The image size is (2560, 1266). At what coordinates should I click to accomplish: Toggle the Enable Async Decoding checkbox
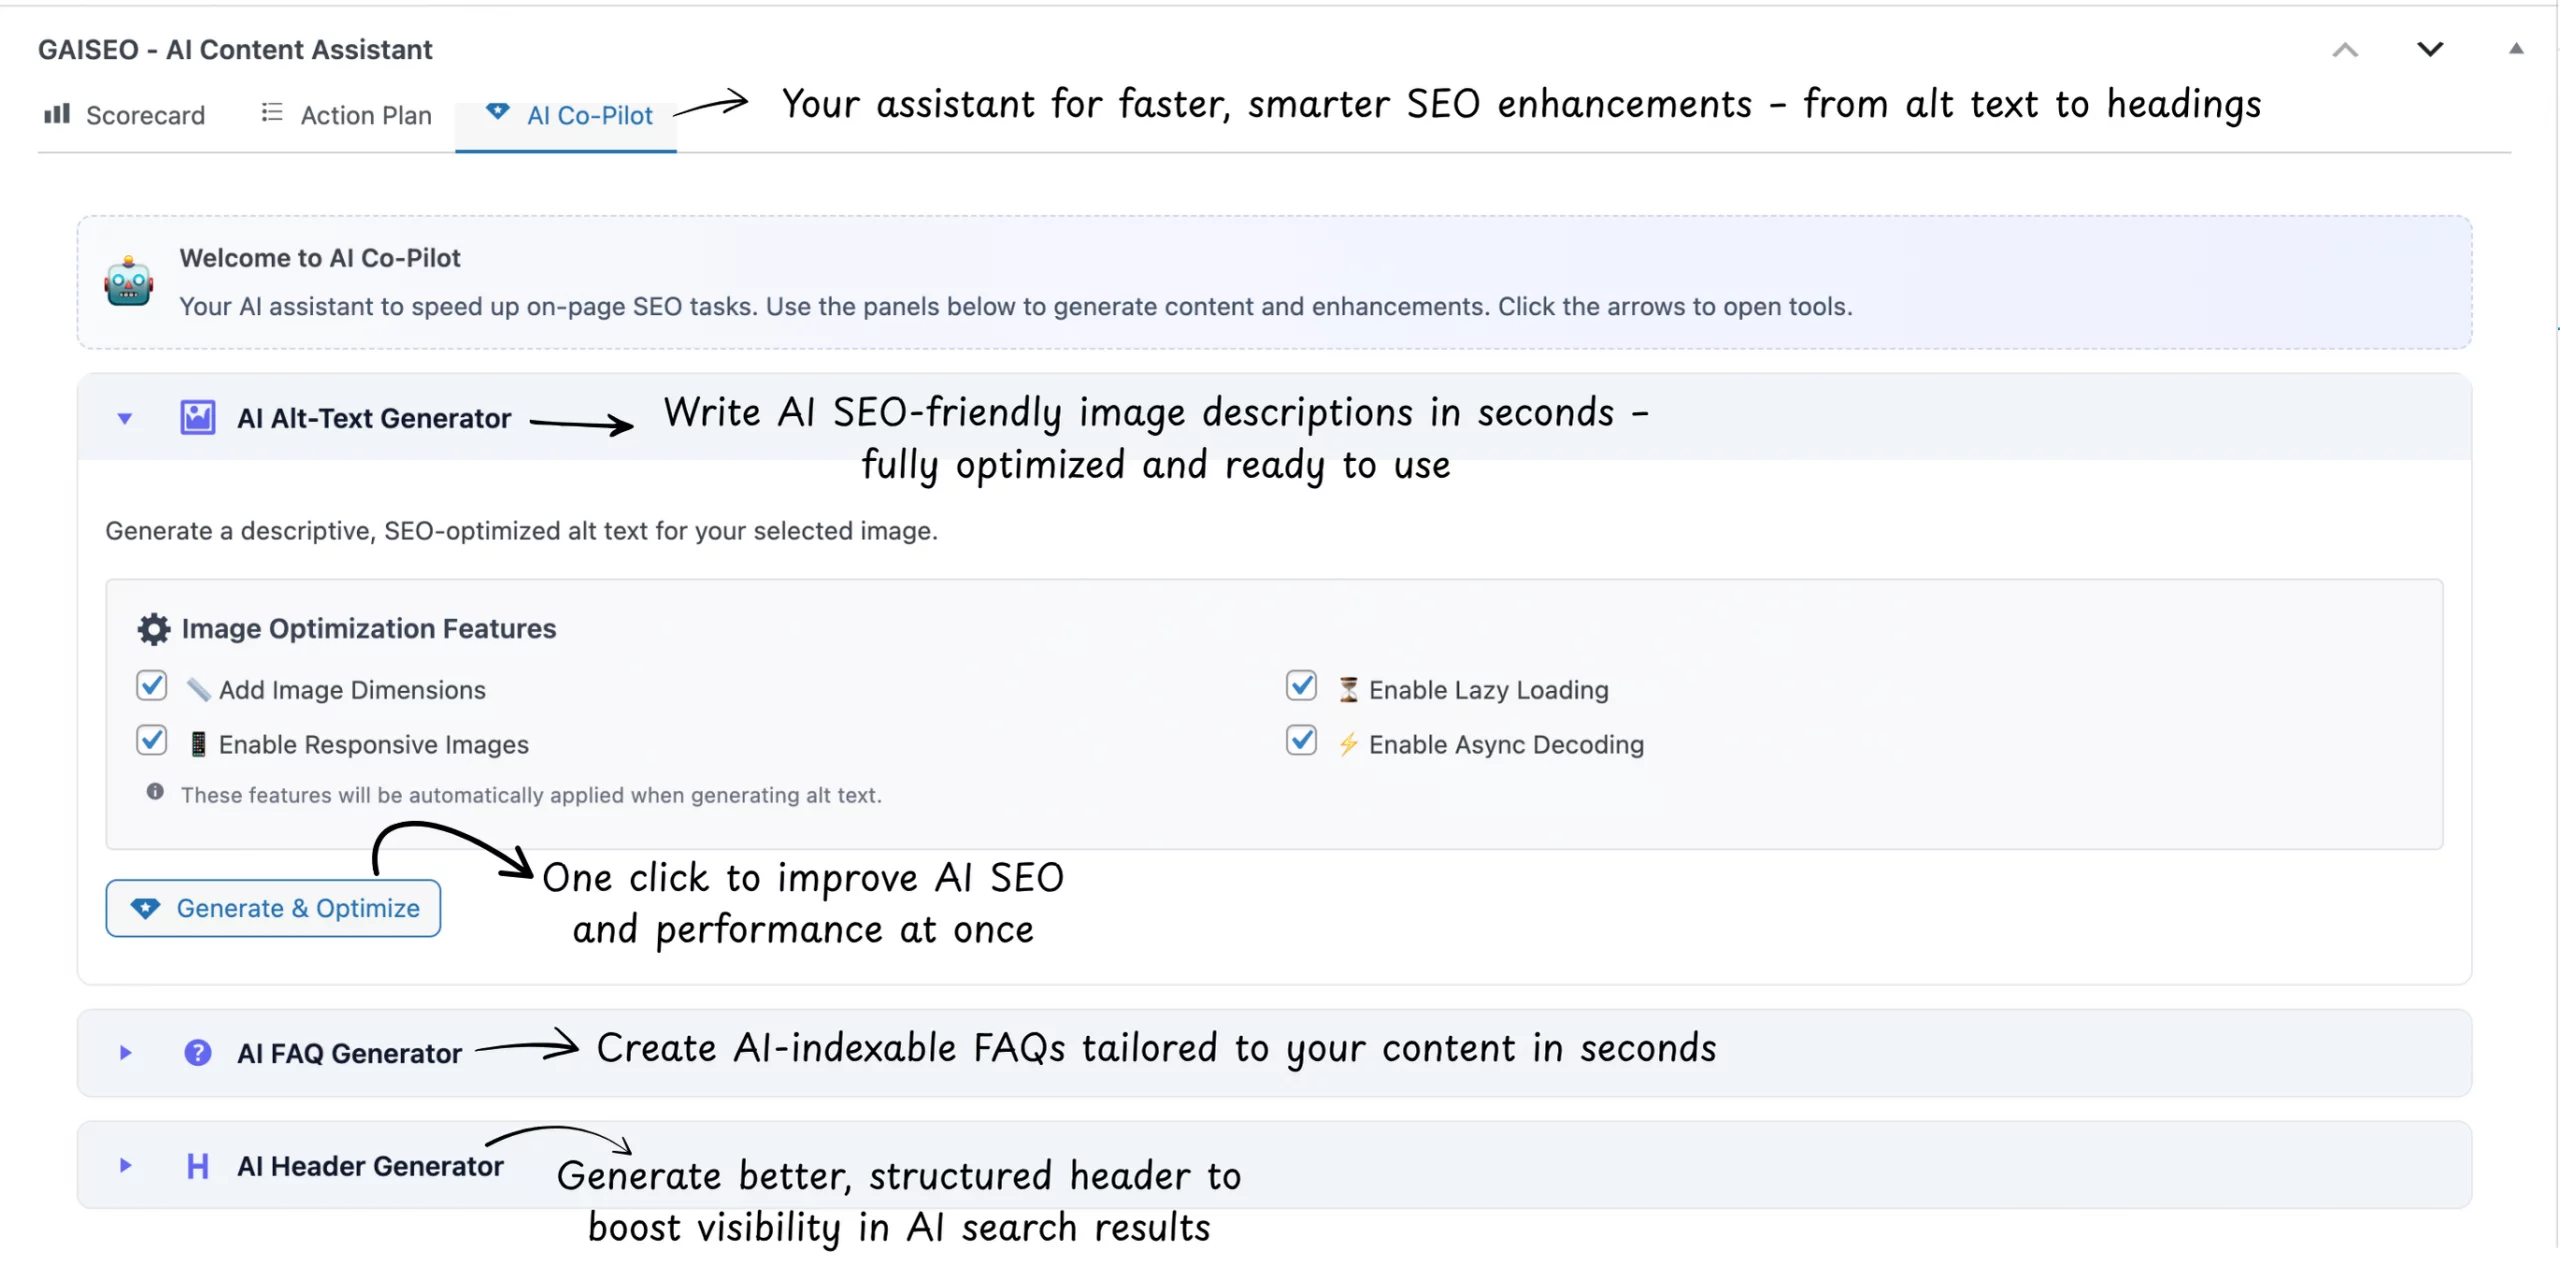click(x=1301, y=740)
